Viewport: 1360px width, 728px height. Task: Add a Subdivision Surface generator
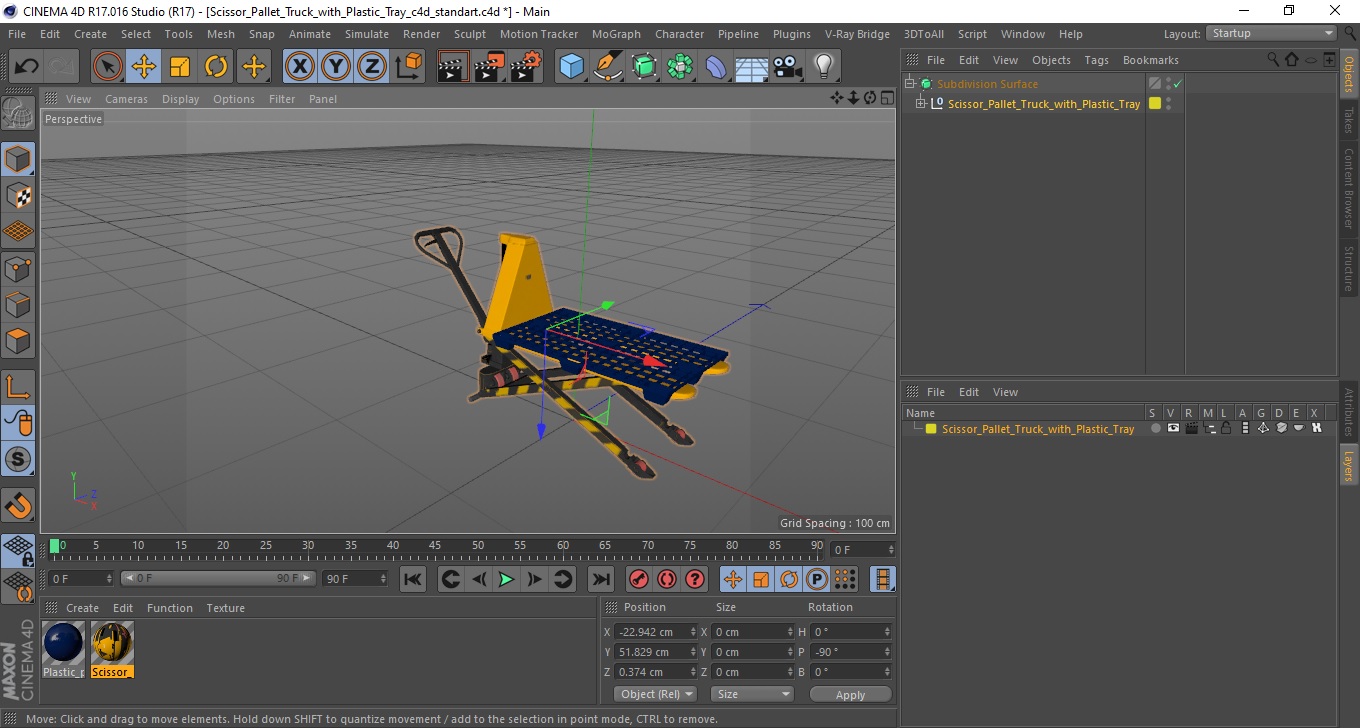point(644,67)
